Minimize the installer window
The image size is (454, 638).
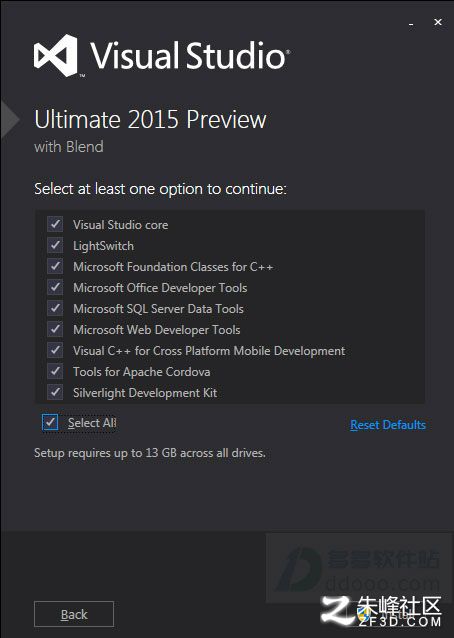point(411,24)
